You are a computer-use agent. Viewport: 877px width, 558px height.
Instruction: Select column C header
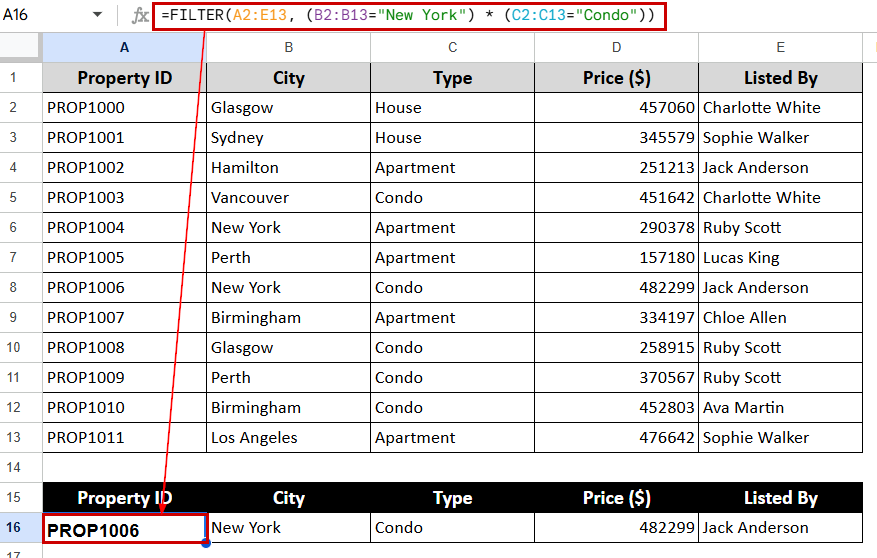(452, 48)
